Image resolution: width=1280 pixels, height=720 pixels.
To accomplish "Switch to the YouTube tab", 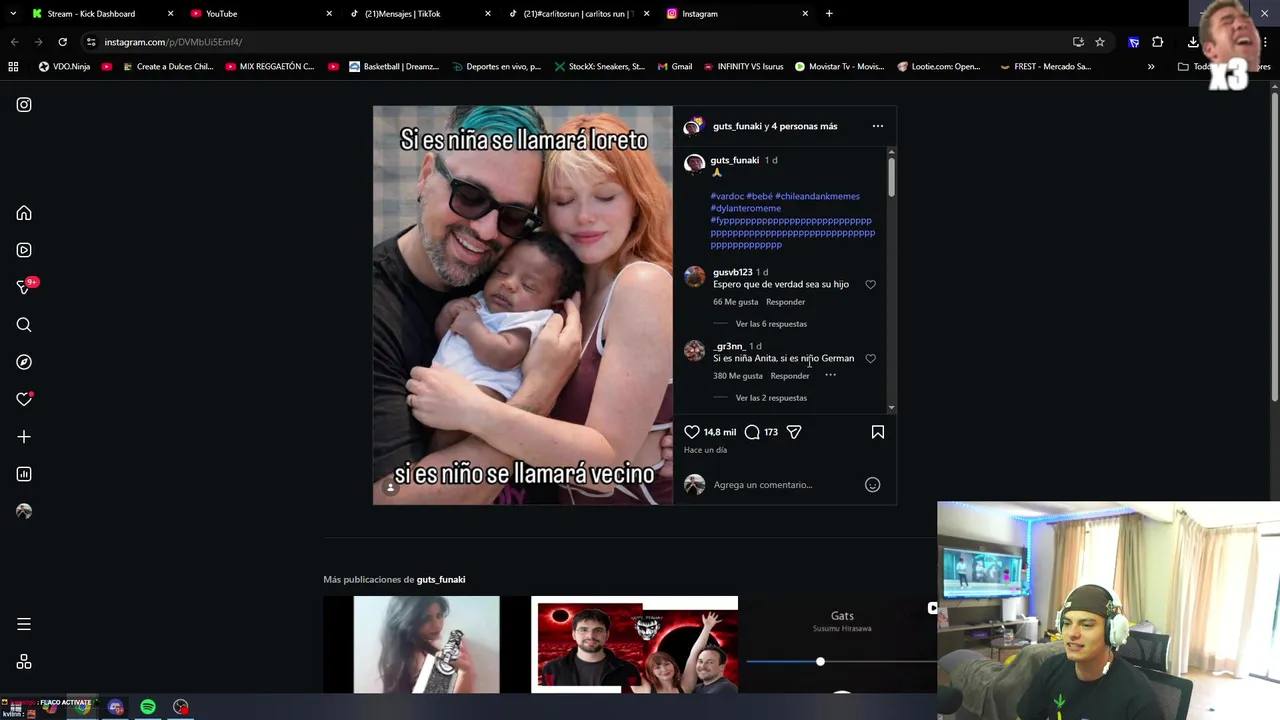I will pyautogui.click(x=260, y=14).
